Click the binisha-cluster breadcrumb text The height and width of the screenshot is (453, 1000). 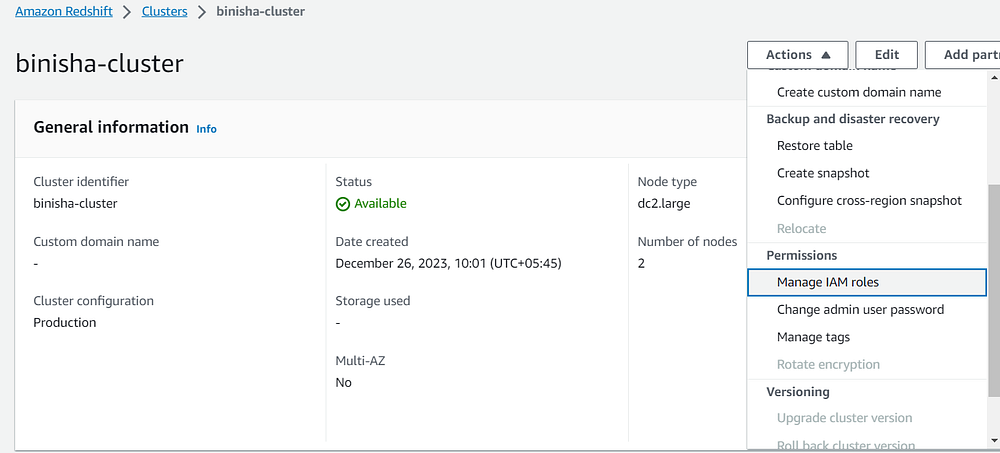click(260, 12)
